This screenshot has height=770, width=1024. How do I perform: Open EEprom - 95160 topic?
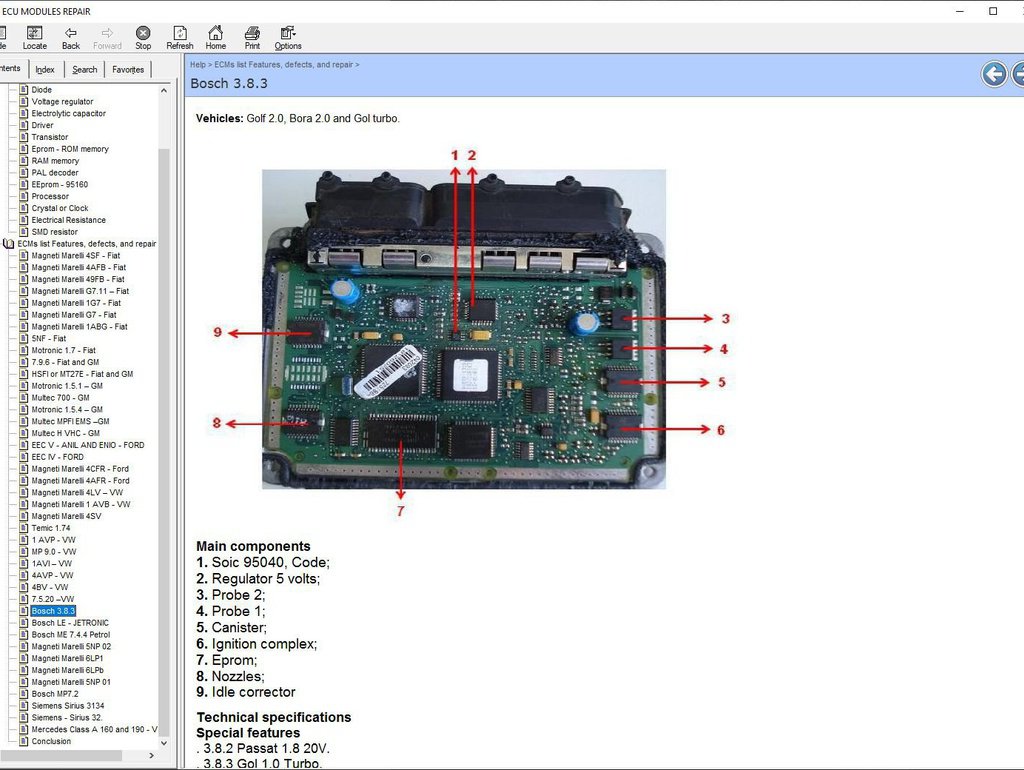tap(59, 184)
